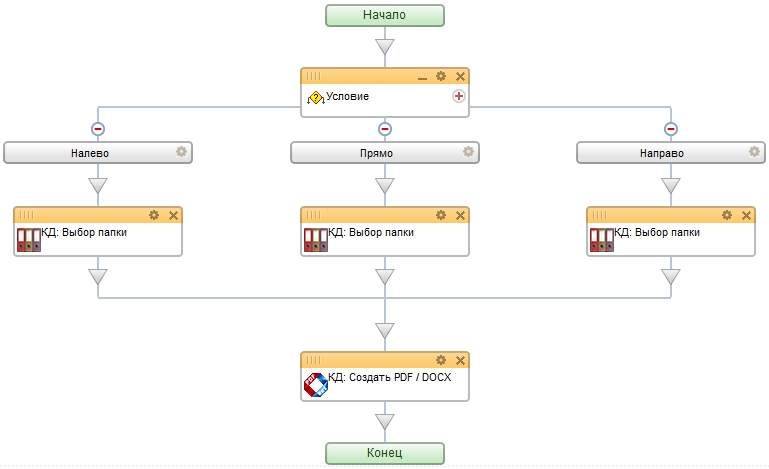
Task: Open settings of right Выбор папки block
Action: [727, 215]
